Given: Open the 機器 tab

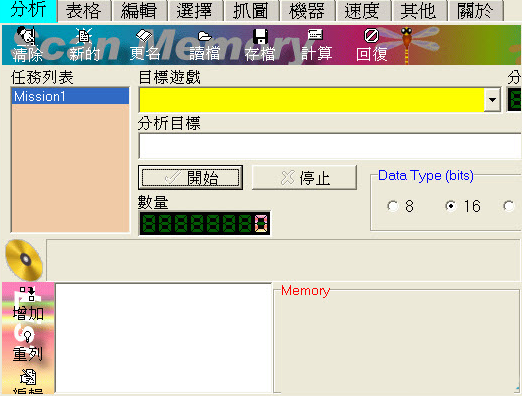Looking at the screenshot, I should [307, 11].
